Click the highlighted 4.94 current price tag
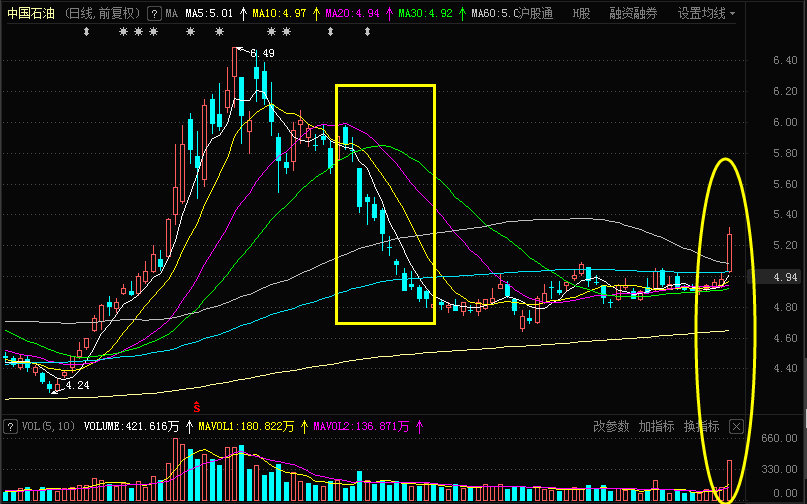The image size is (807, 504). [x=785, y=277]
